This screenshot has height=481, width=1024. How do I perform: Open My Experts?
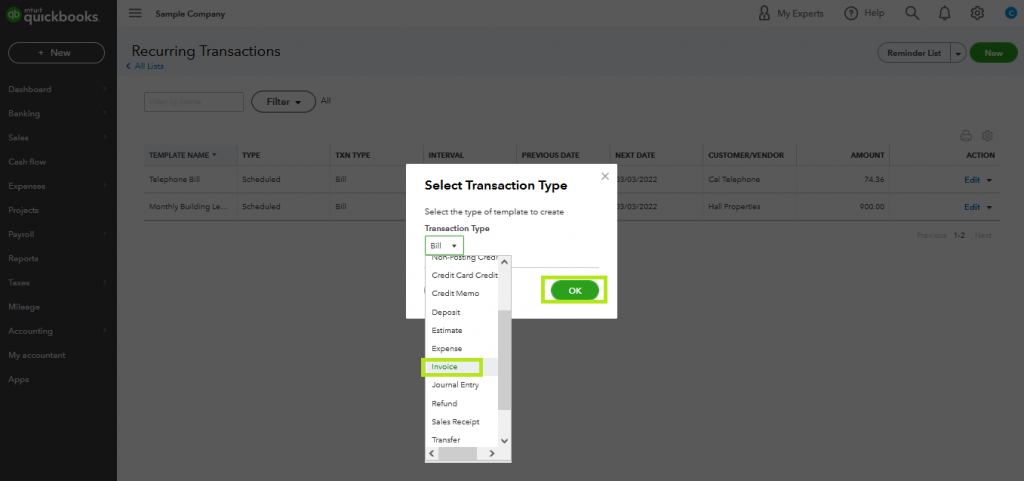tap(791, 14)
